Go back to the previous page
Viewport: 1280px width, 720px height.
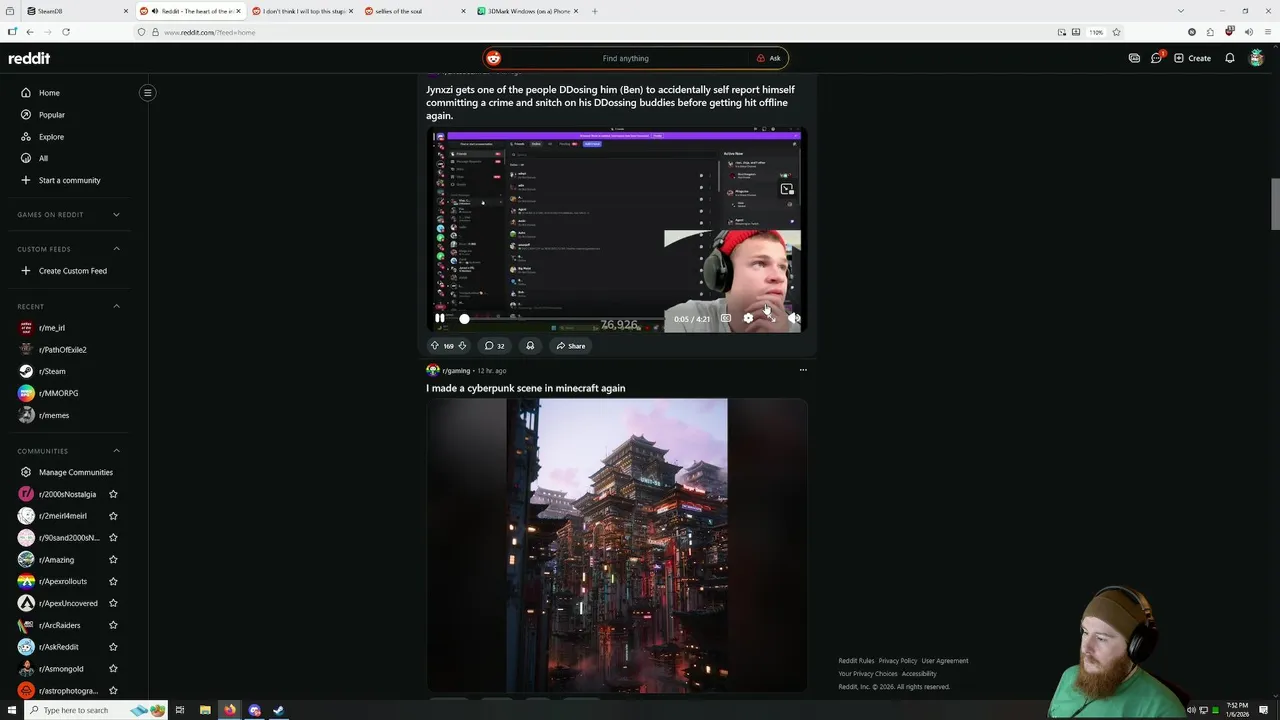coord(30,32)
